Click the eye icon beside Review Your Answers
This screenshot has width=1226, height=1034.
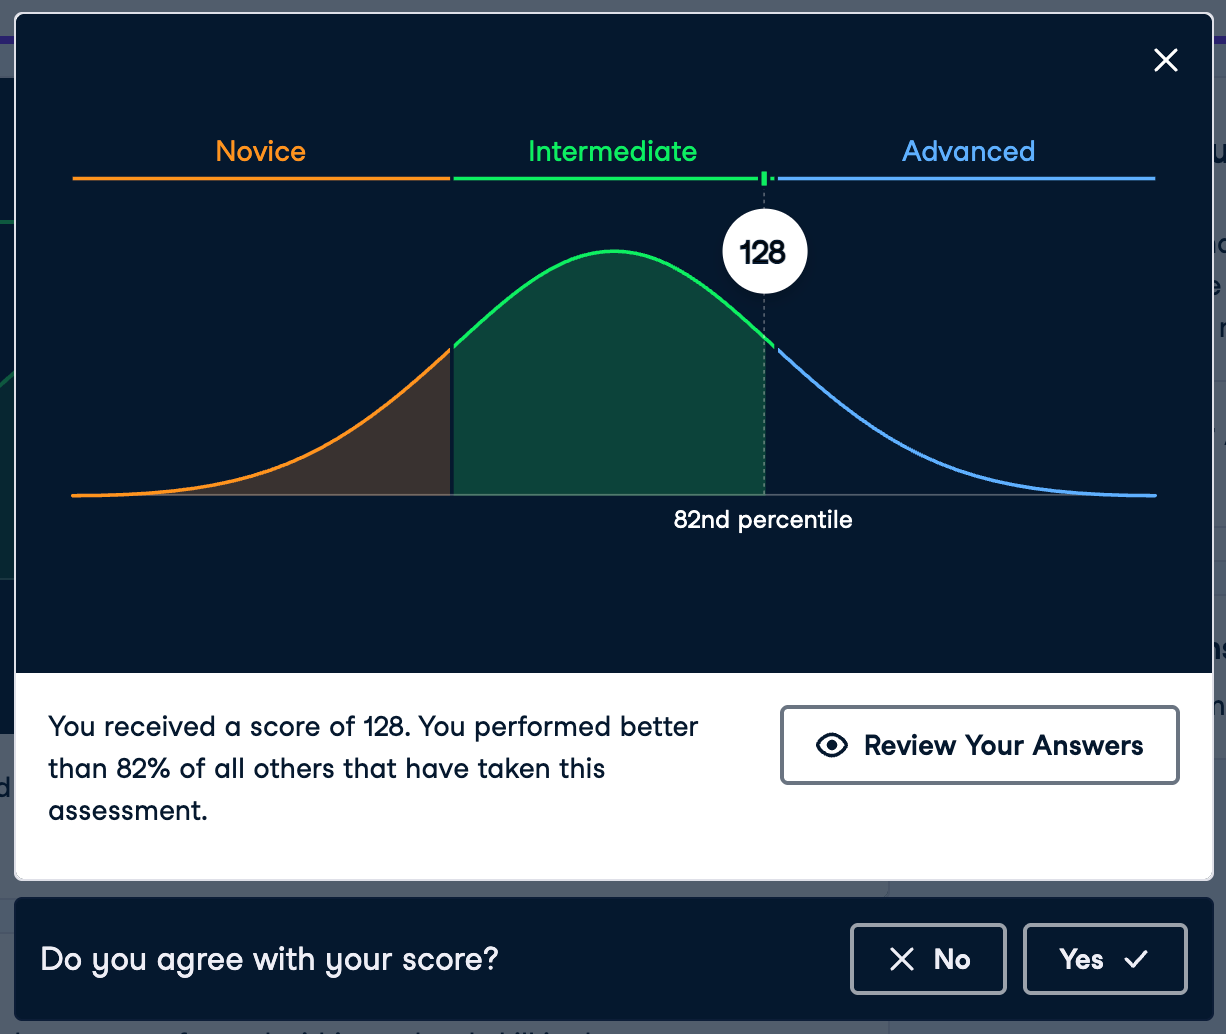pyautogui.click(x=832, y=746)
